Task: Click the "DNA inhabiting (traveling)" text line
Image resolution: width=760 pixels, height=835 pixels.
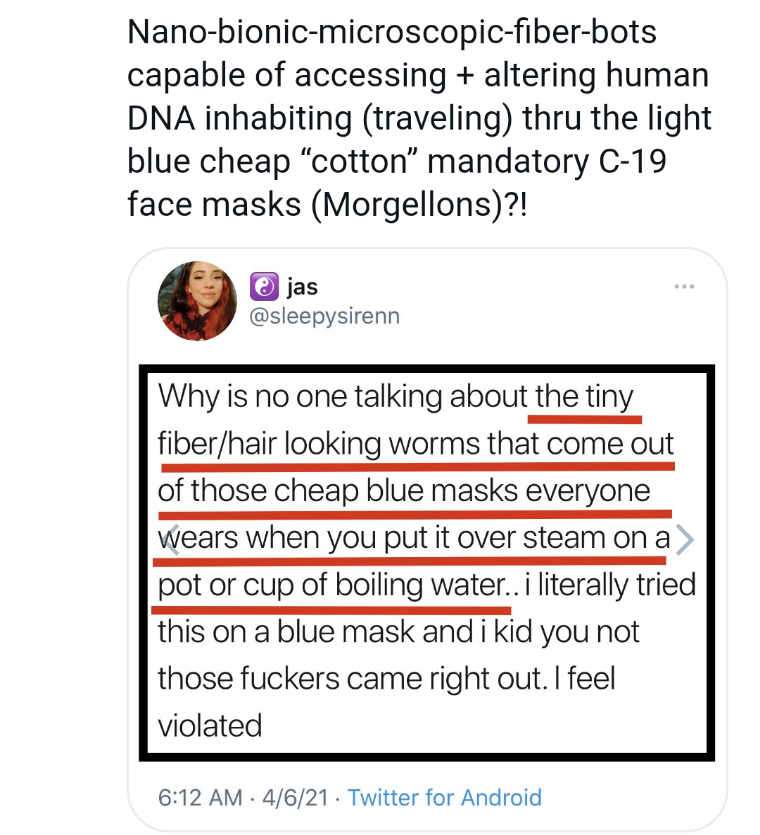Action: [335, 119]
